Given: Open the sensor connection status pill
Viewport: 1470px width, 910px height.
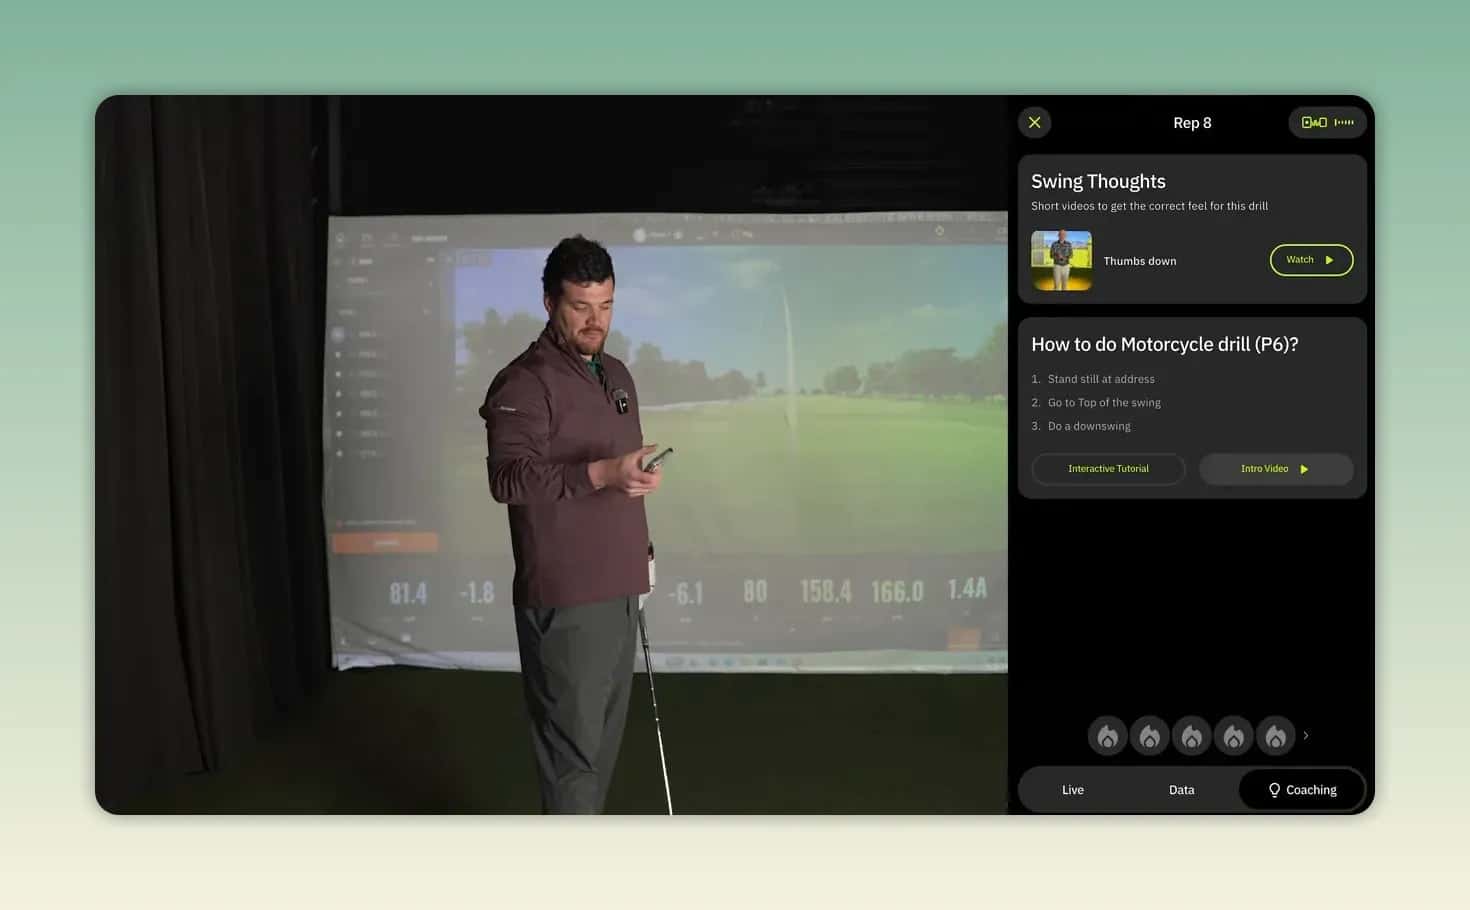Looking at the screenshot, I should (x=1328, y=122).
